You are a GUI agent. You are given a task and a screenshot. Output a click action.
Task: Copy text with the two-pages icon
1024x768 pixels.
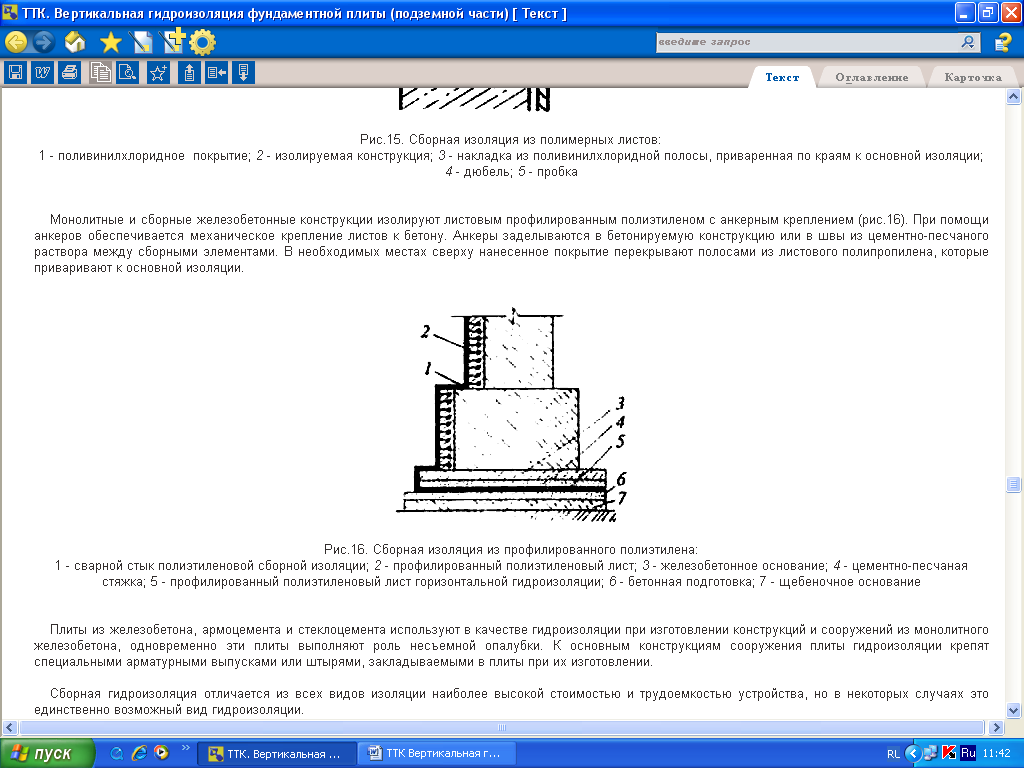coord(101,72)
